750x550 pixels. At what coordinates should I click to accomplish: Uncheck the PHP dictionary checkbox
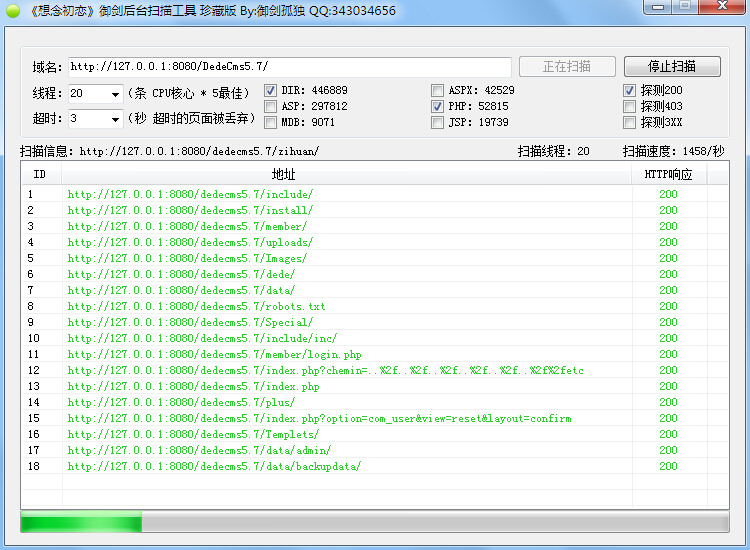438,107
